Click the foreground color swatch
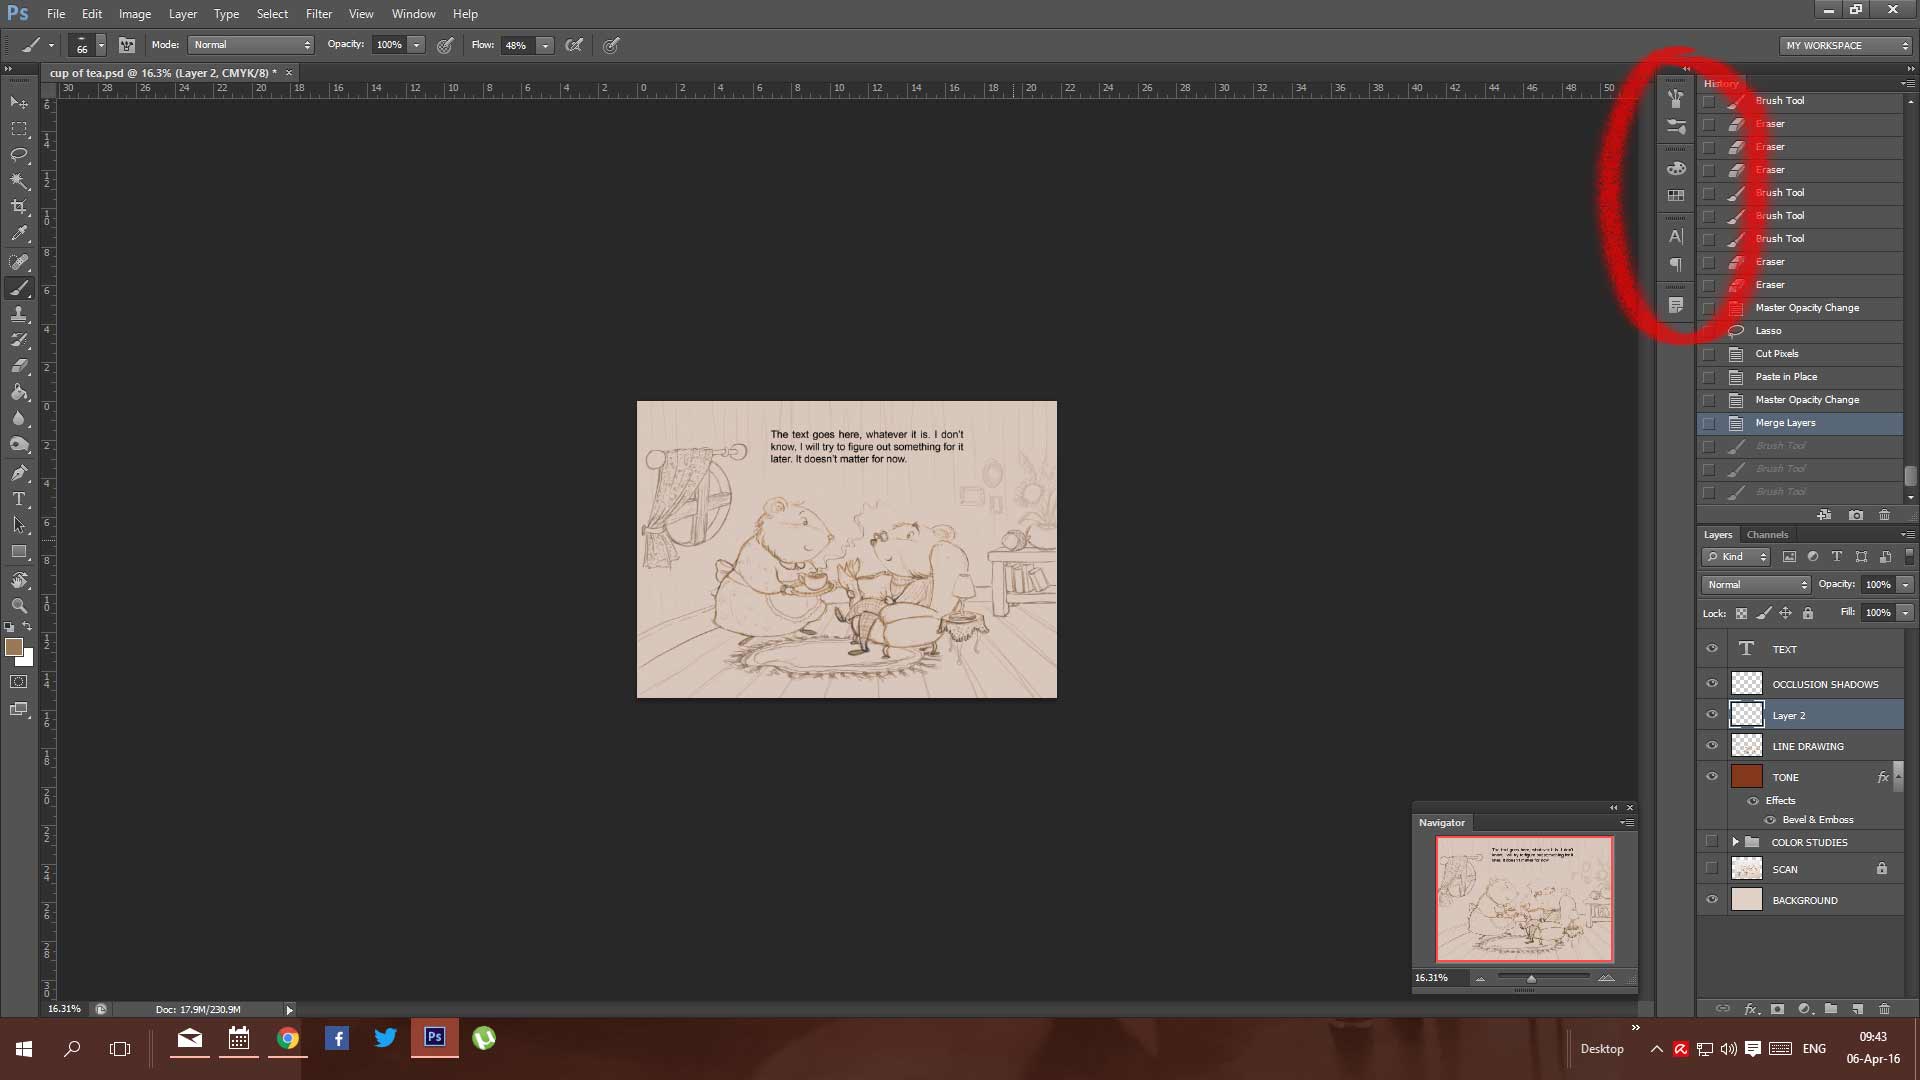1920x1080 pixels. [x=14, y=647]
